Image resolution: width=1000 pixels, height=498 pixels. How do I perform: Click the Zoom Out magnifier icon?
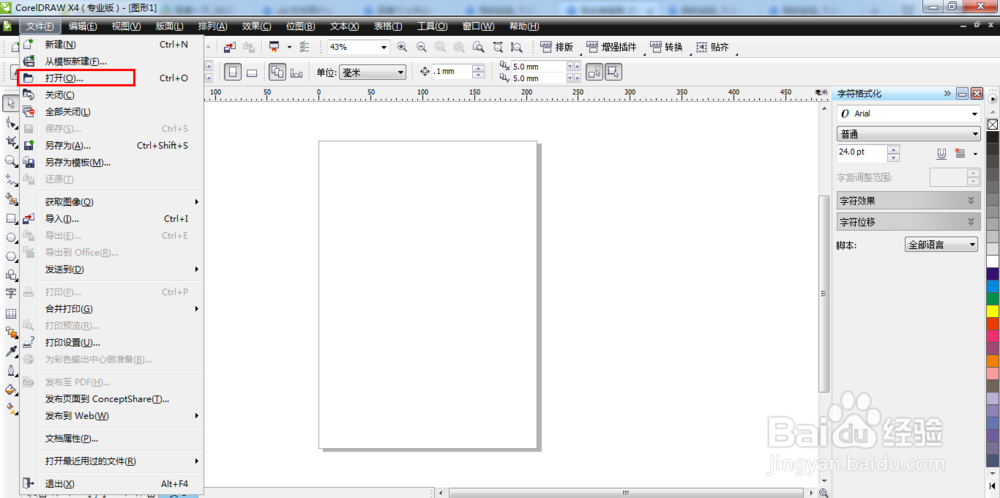pos(421,47)
